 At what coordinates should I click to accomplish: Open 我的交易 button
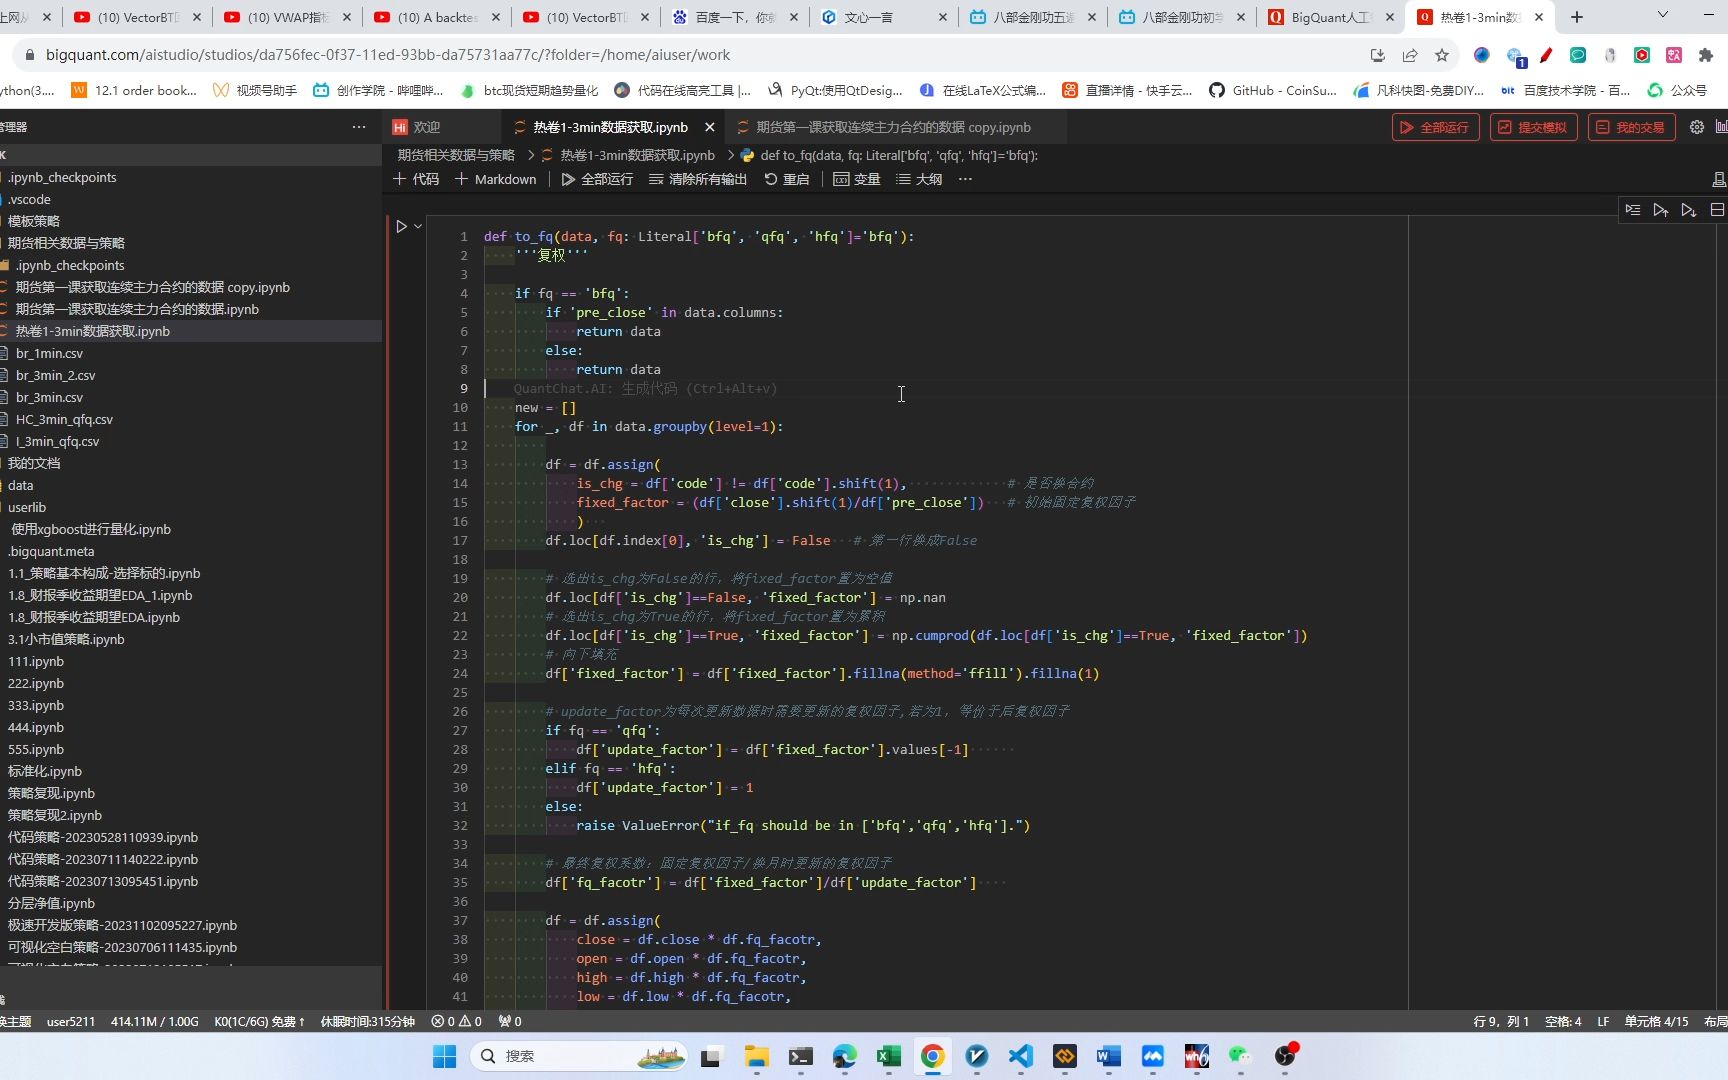(x=1631, y=127)
